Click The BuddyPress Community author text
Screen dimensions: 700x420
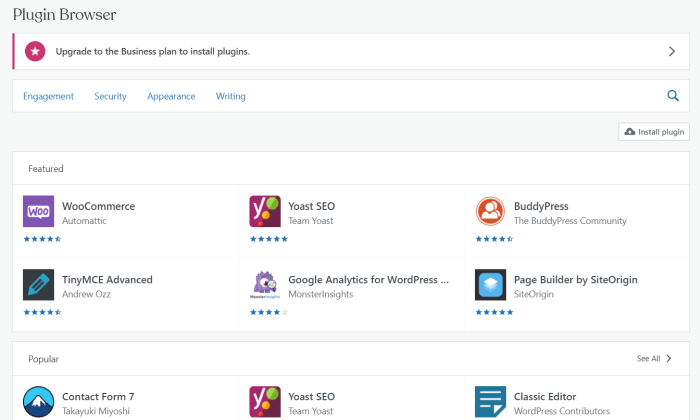click(x=570, y=221)
